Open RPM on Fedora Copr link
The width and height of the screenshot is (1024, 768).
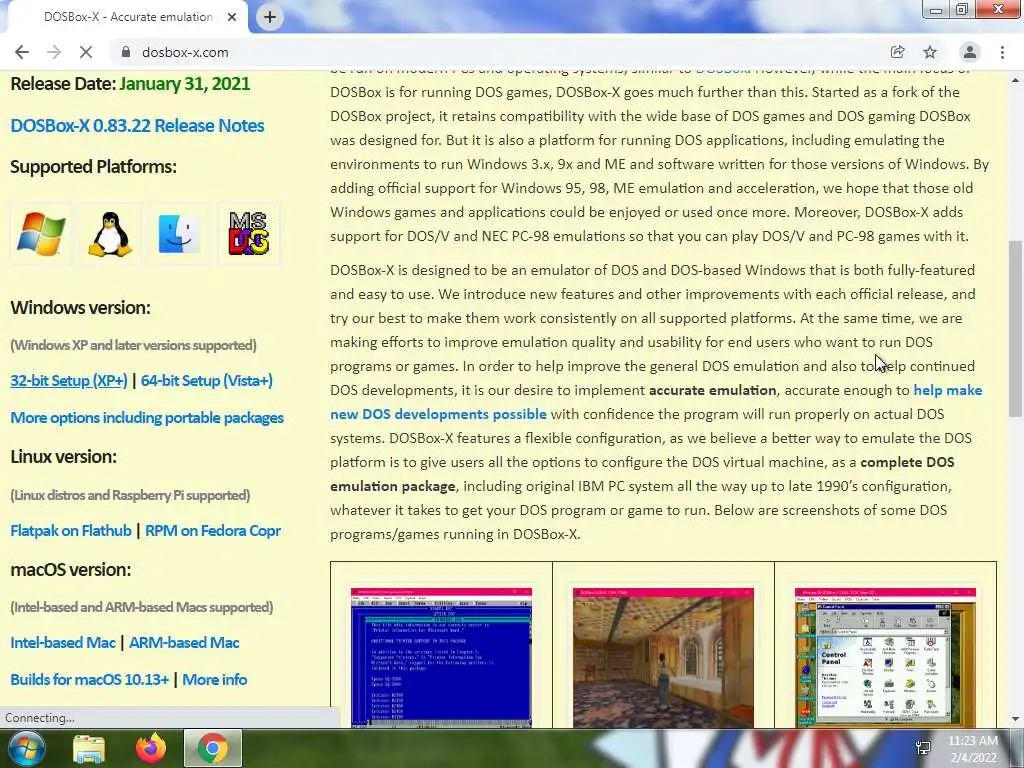(213, 531)
